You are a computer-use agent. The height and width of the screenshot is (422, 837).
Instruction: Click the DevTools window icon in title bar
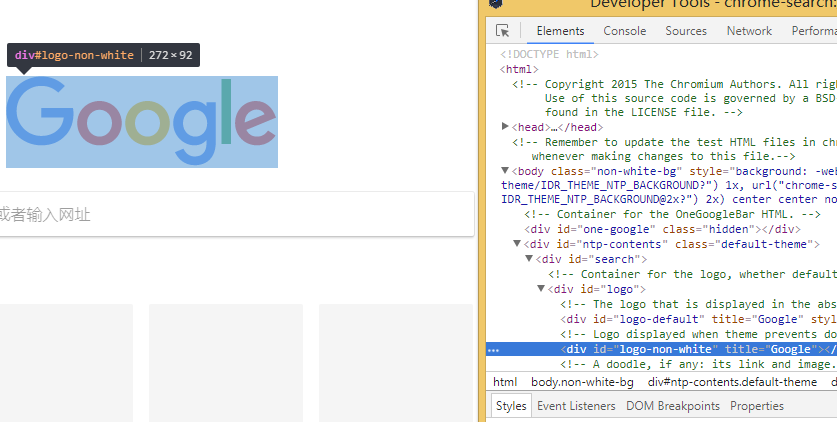point(496,4)
